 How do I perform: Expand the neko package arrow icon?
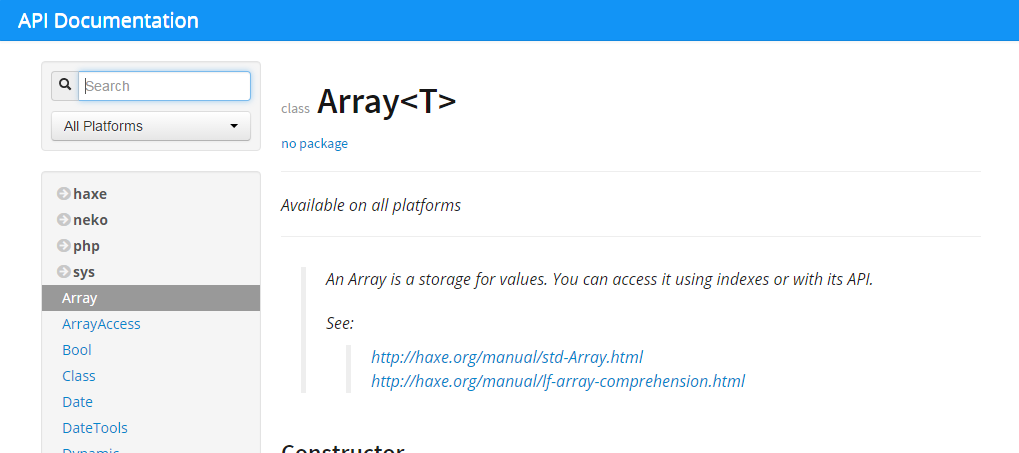coord(64,220)
